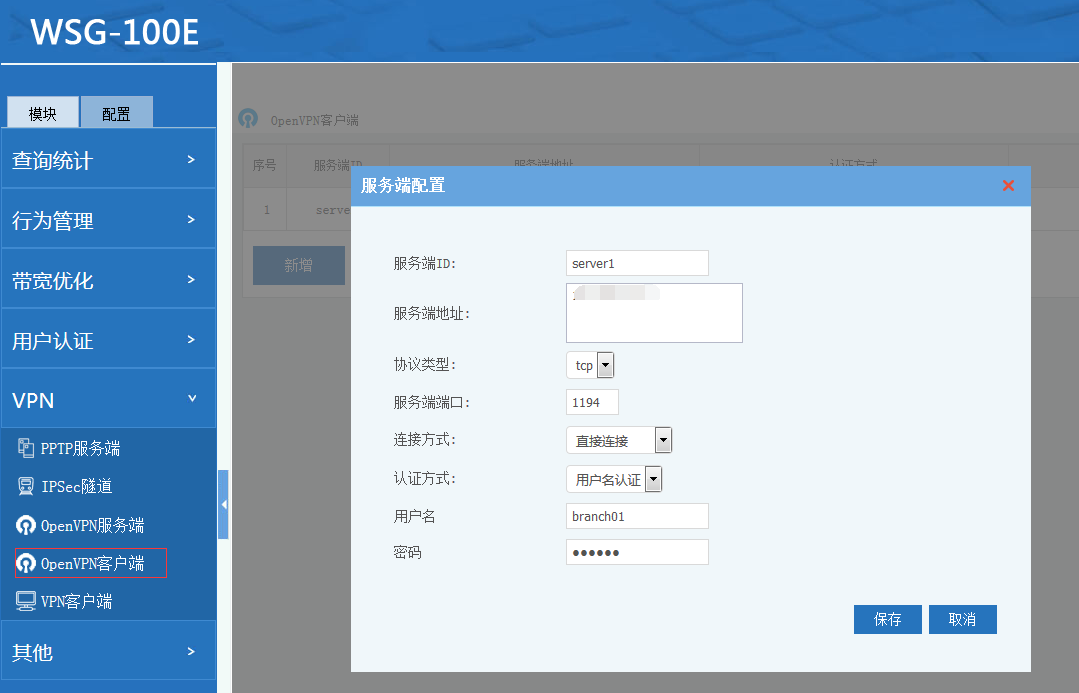
Task: Expand the 查询统计 menu section
Action: coord(108,160)
